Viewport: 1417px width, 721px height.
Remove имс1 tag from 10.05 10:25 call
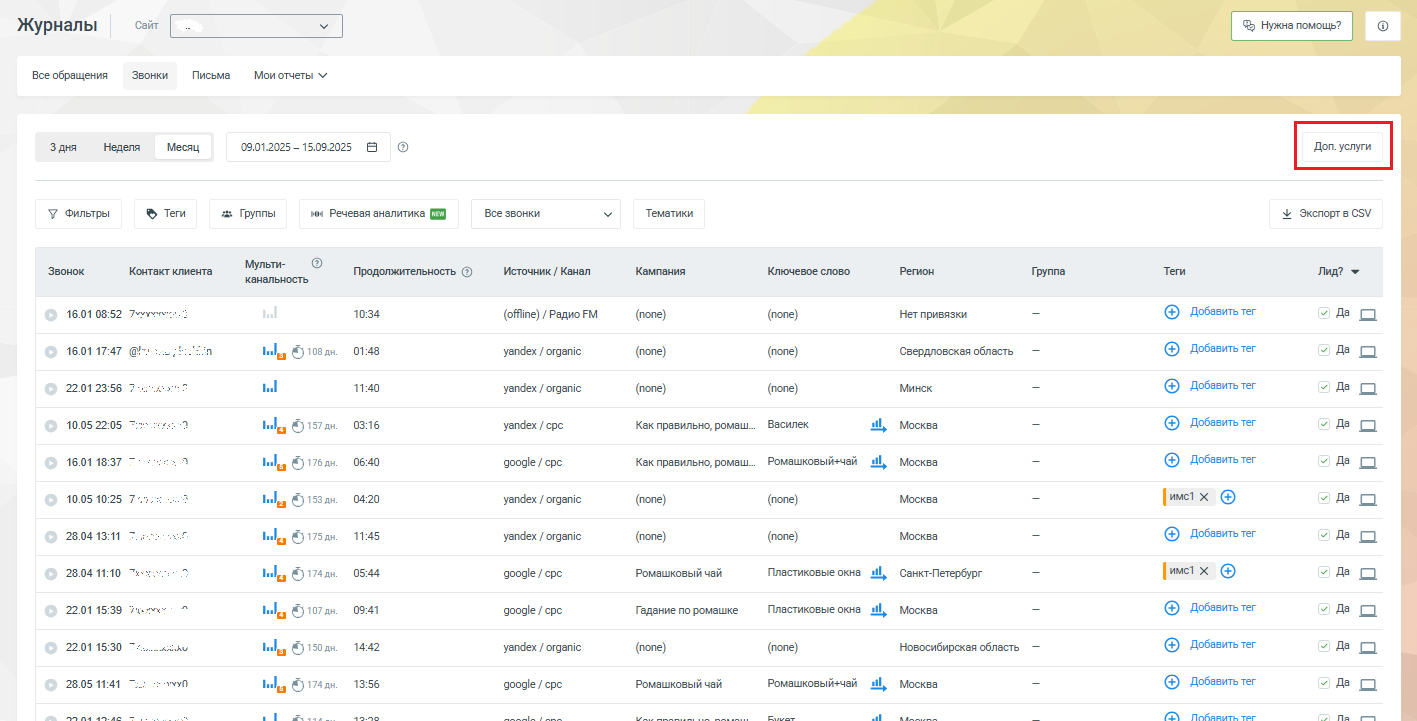pyautogui.click(x=1204, y=497)
